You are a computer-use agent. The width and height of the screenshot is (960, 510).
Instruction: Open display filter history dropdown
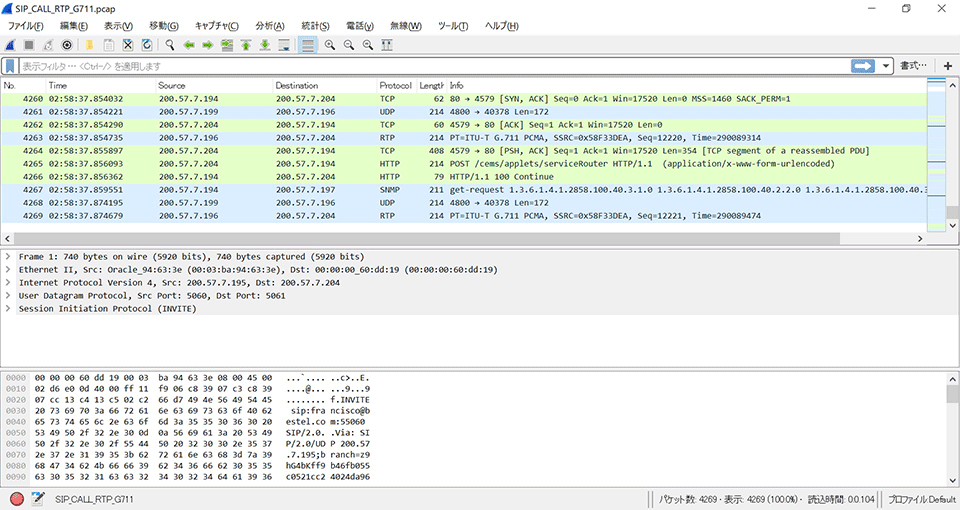coord(885,66)
